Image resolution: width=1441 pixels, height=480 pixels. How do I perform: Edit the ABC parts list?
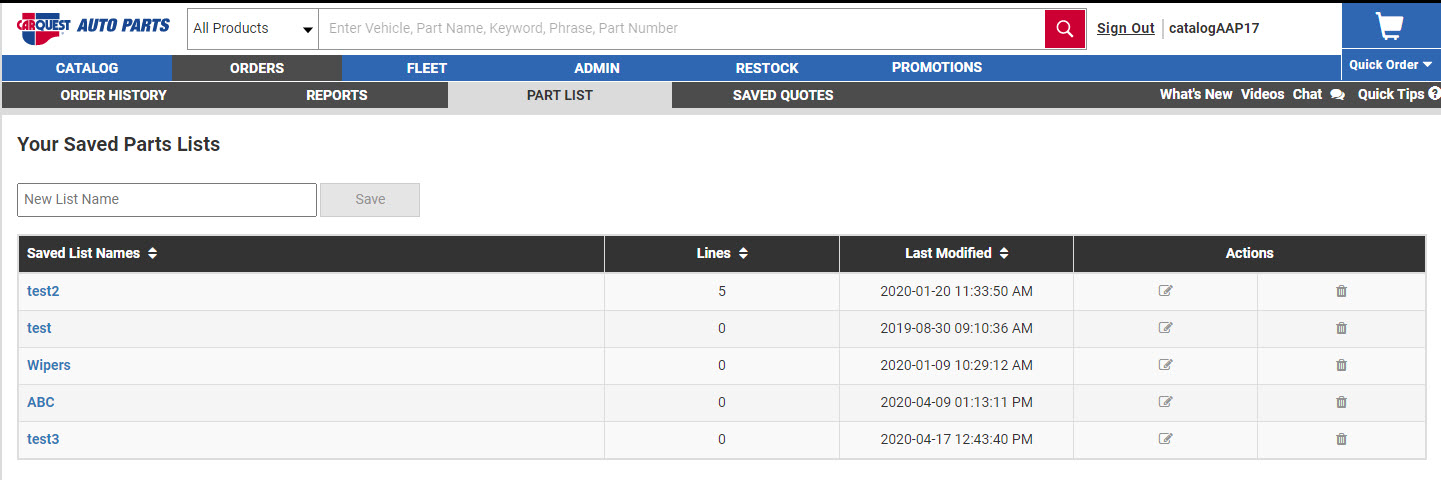(1165, 402)
